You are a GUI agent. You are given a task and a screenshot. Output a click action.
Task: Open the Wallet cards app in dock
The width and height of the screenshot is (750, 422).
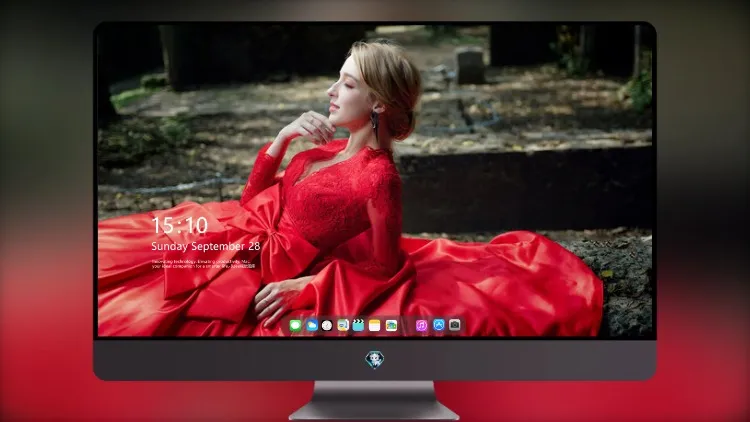point(391,326)
